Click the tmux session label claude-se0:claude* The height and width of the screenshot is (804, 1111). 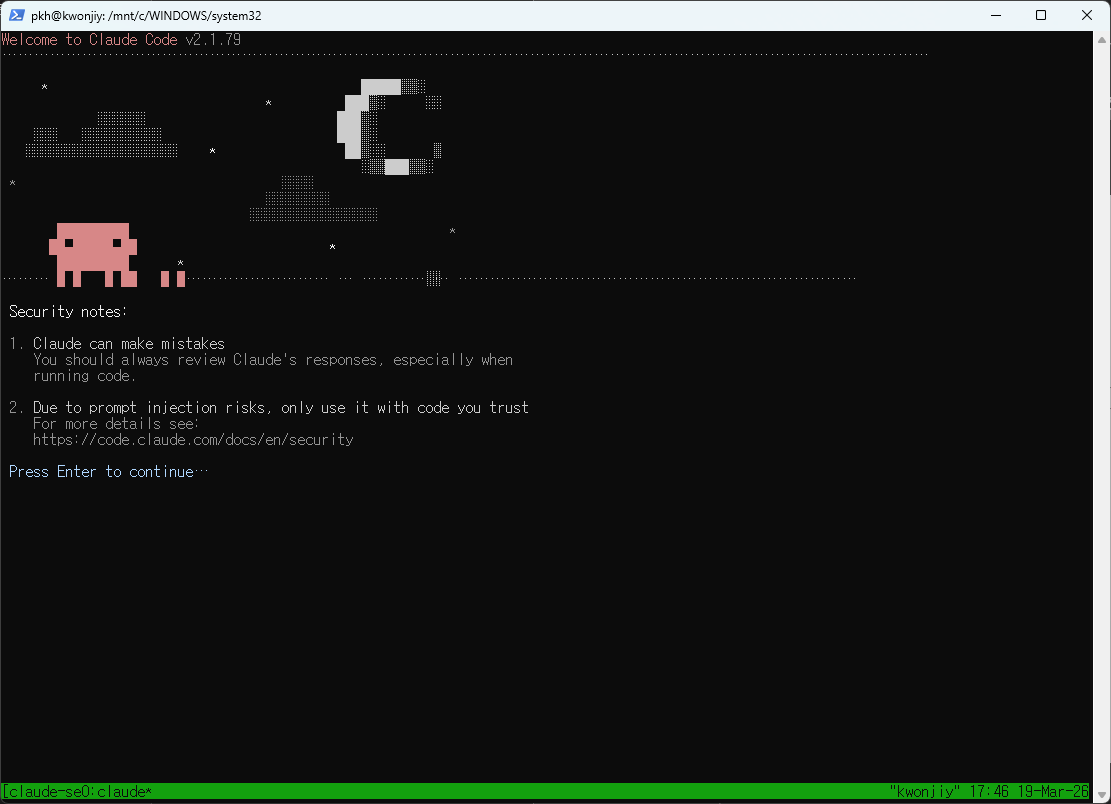[x=77, y=791]
